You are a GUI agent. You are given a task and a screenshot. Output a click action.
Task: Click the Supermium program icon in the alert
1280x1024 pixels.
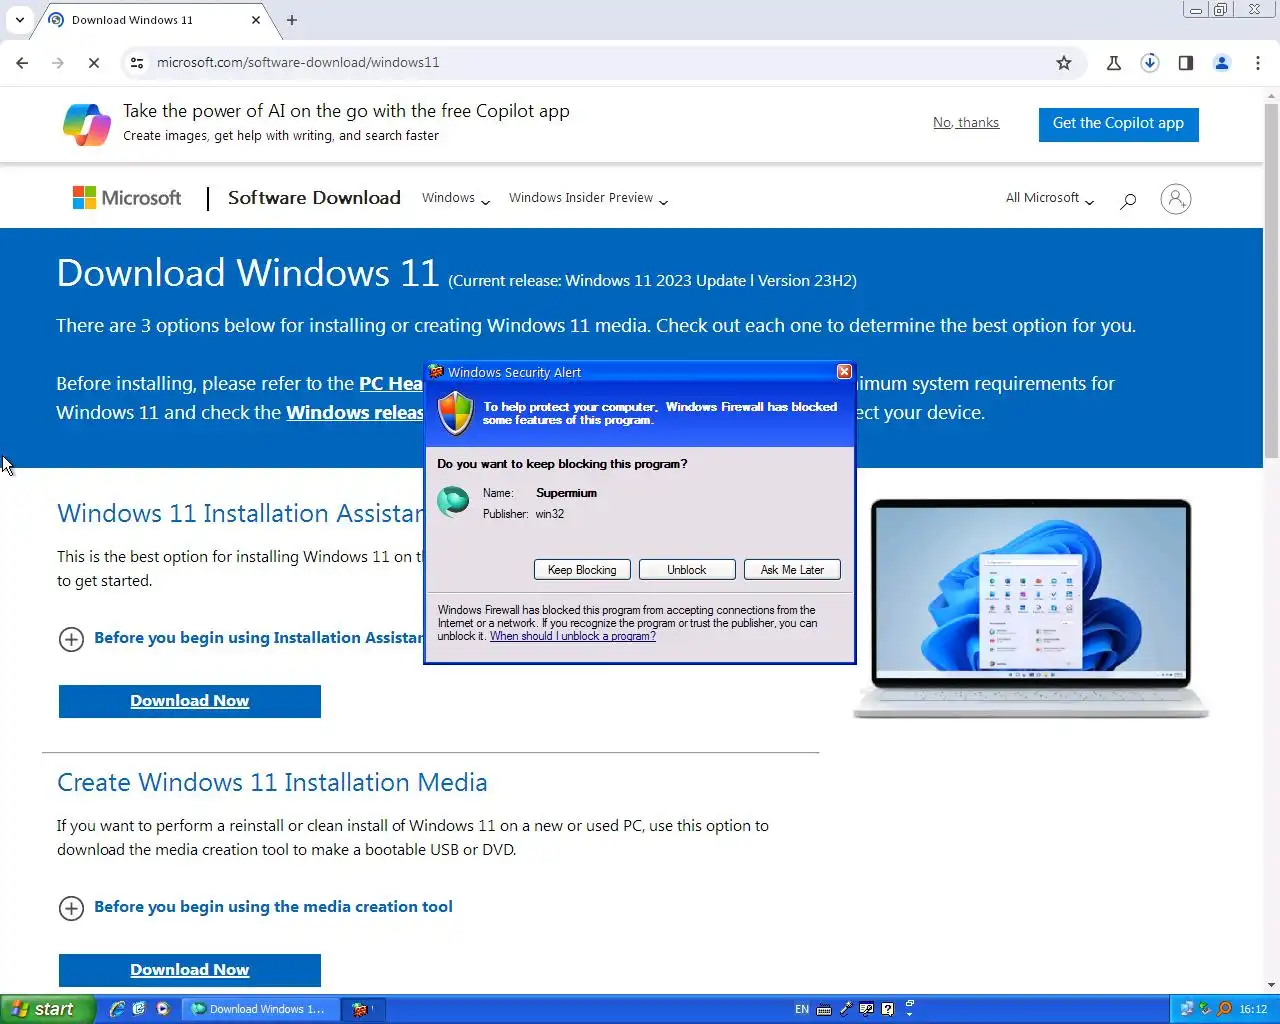click(453, 500)
